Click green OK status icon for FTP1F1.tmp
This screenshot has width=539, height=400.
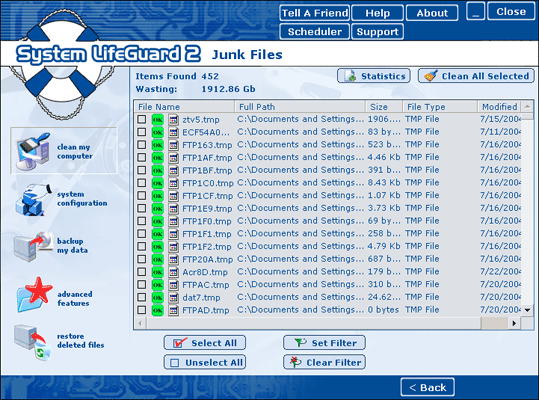point(157,234)
